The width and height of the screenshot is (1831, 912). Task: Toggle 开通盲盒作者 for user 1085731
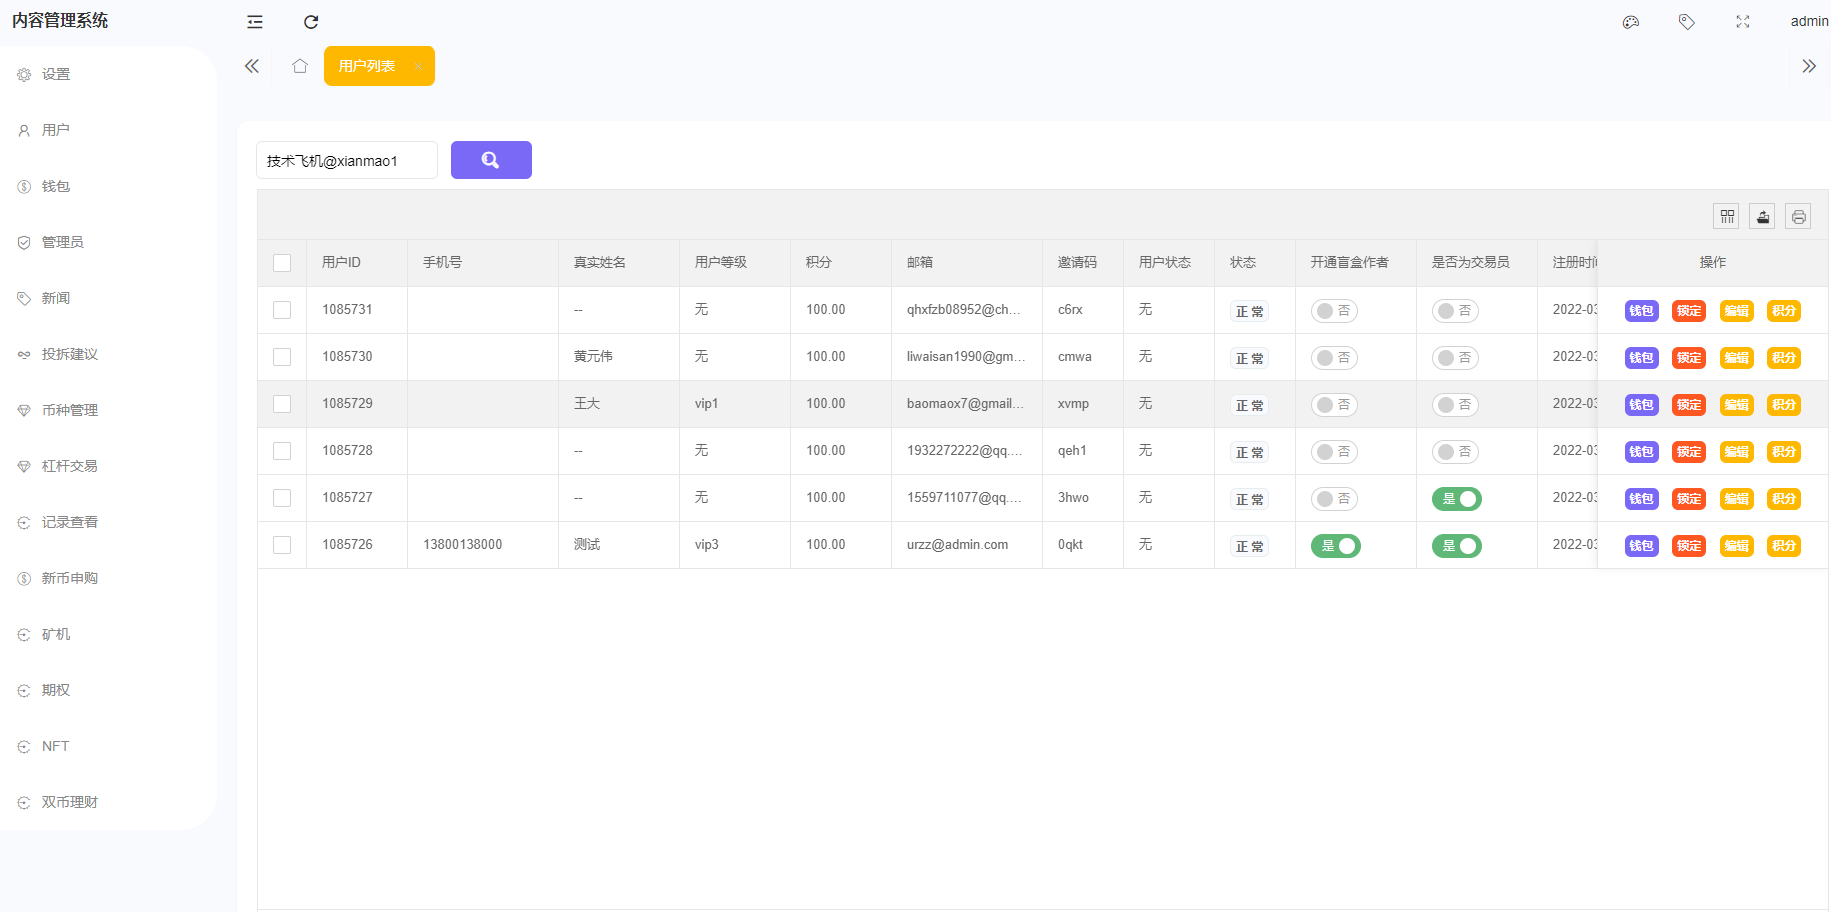coord(1334,311)
